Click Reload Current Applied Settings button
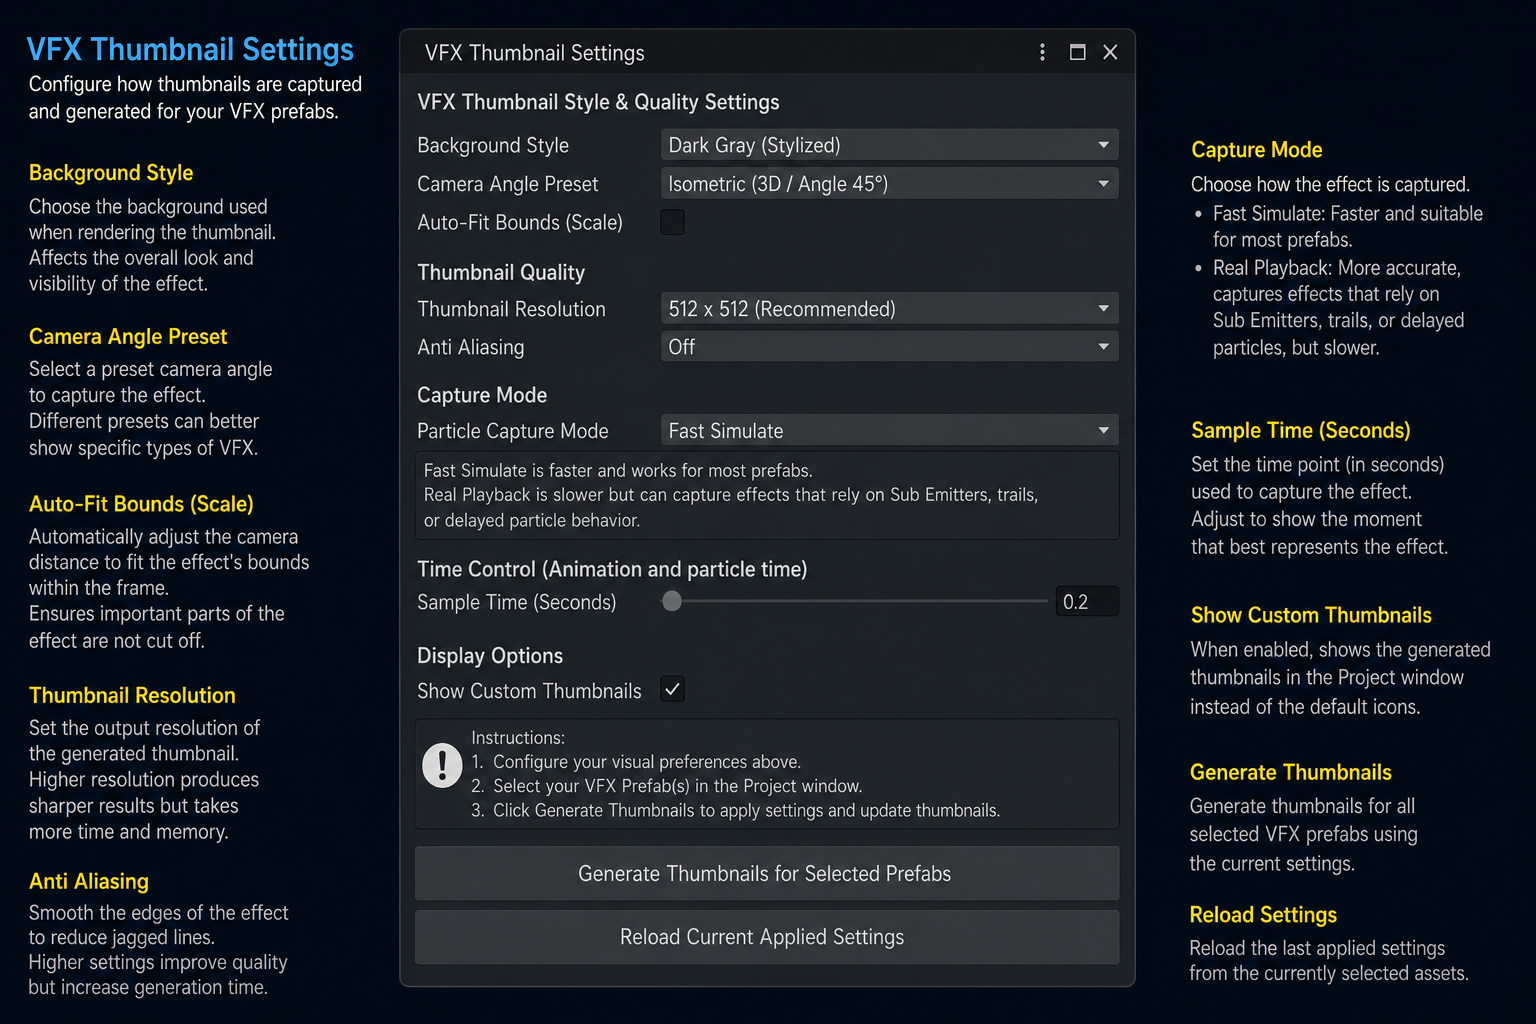 tap(766, 937)
